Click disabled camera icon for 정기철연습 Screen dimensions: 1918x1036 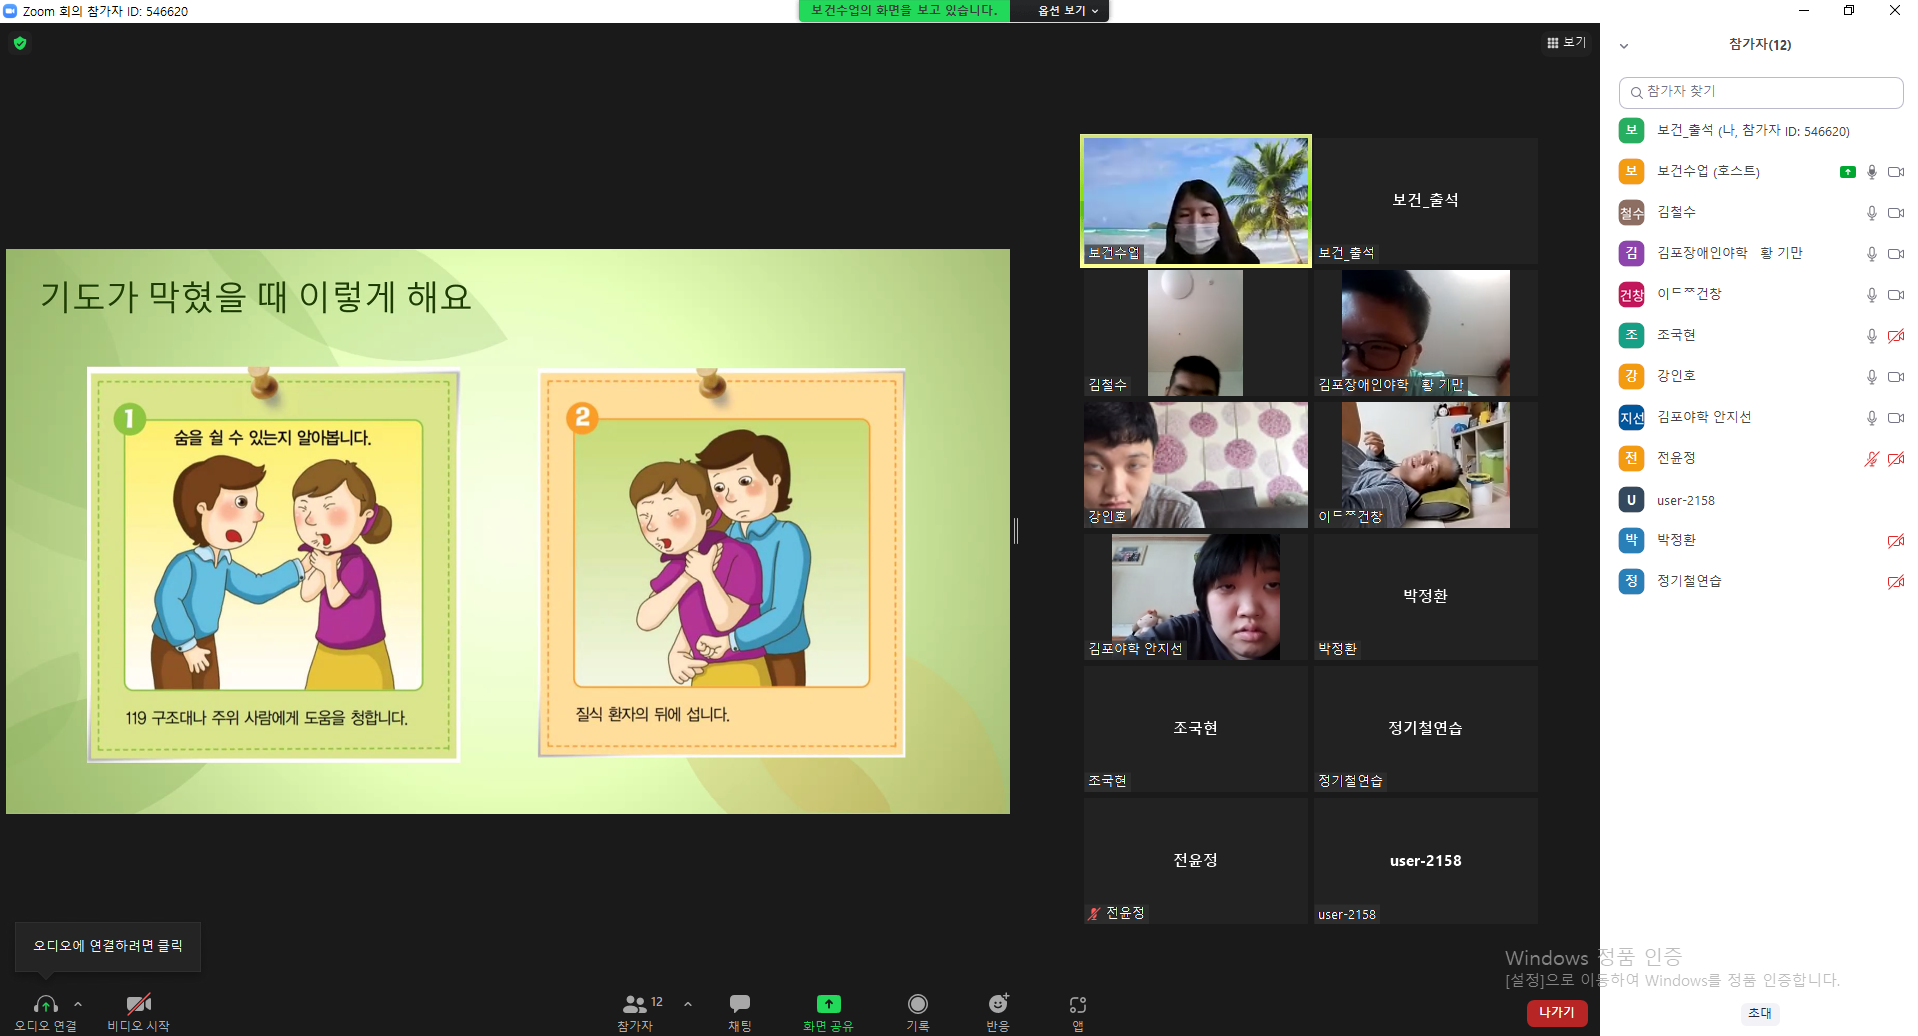(1895, 582)
